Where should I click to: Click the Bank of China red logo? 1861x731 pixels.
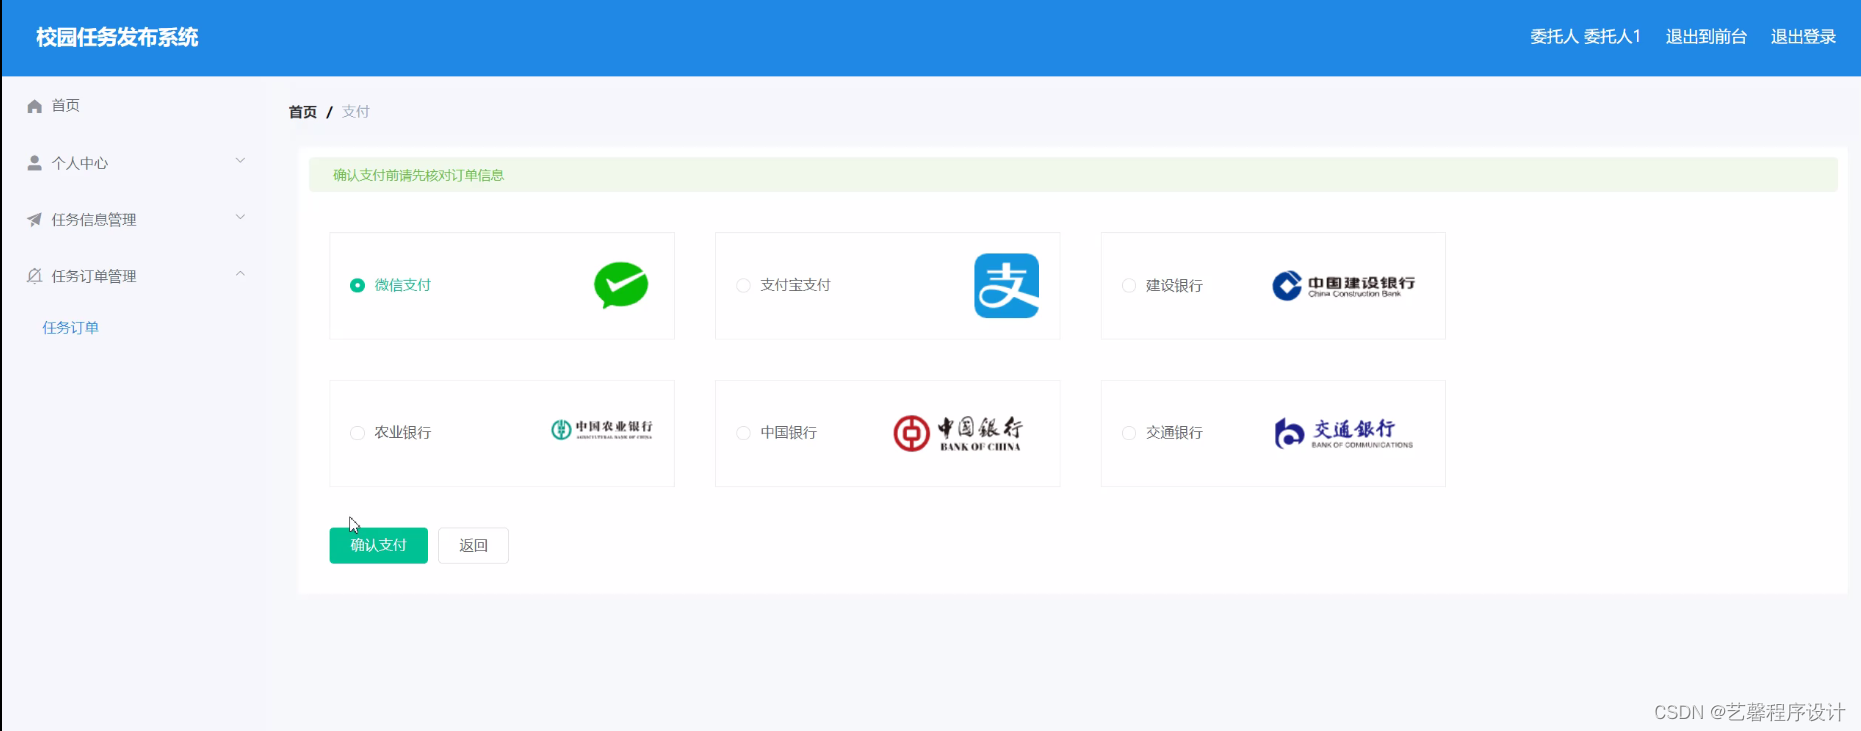click(957, 433)
